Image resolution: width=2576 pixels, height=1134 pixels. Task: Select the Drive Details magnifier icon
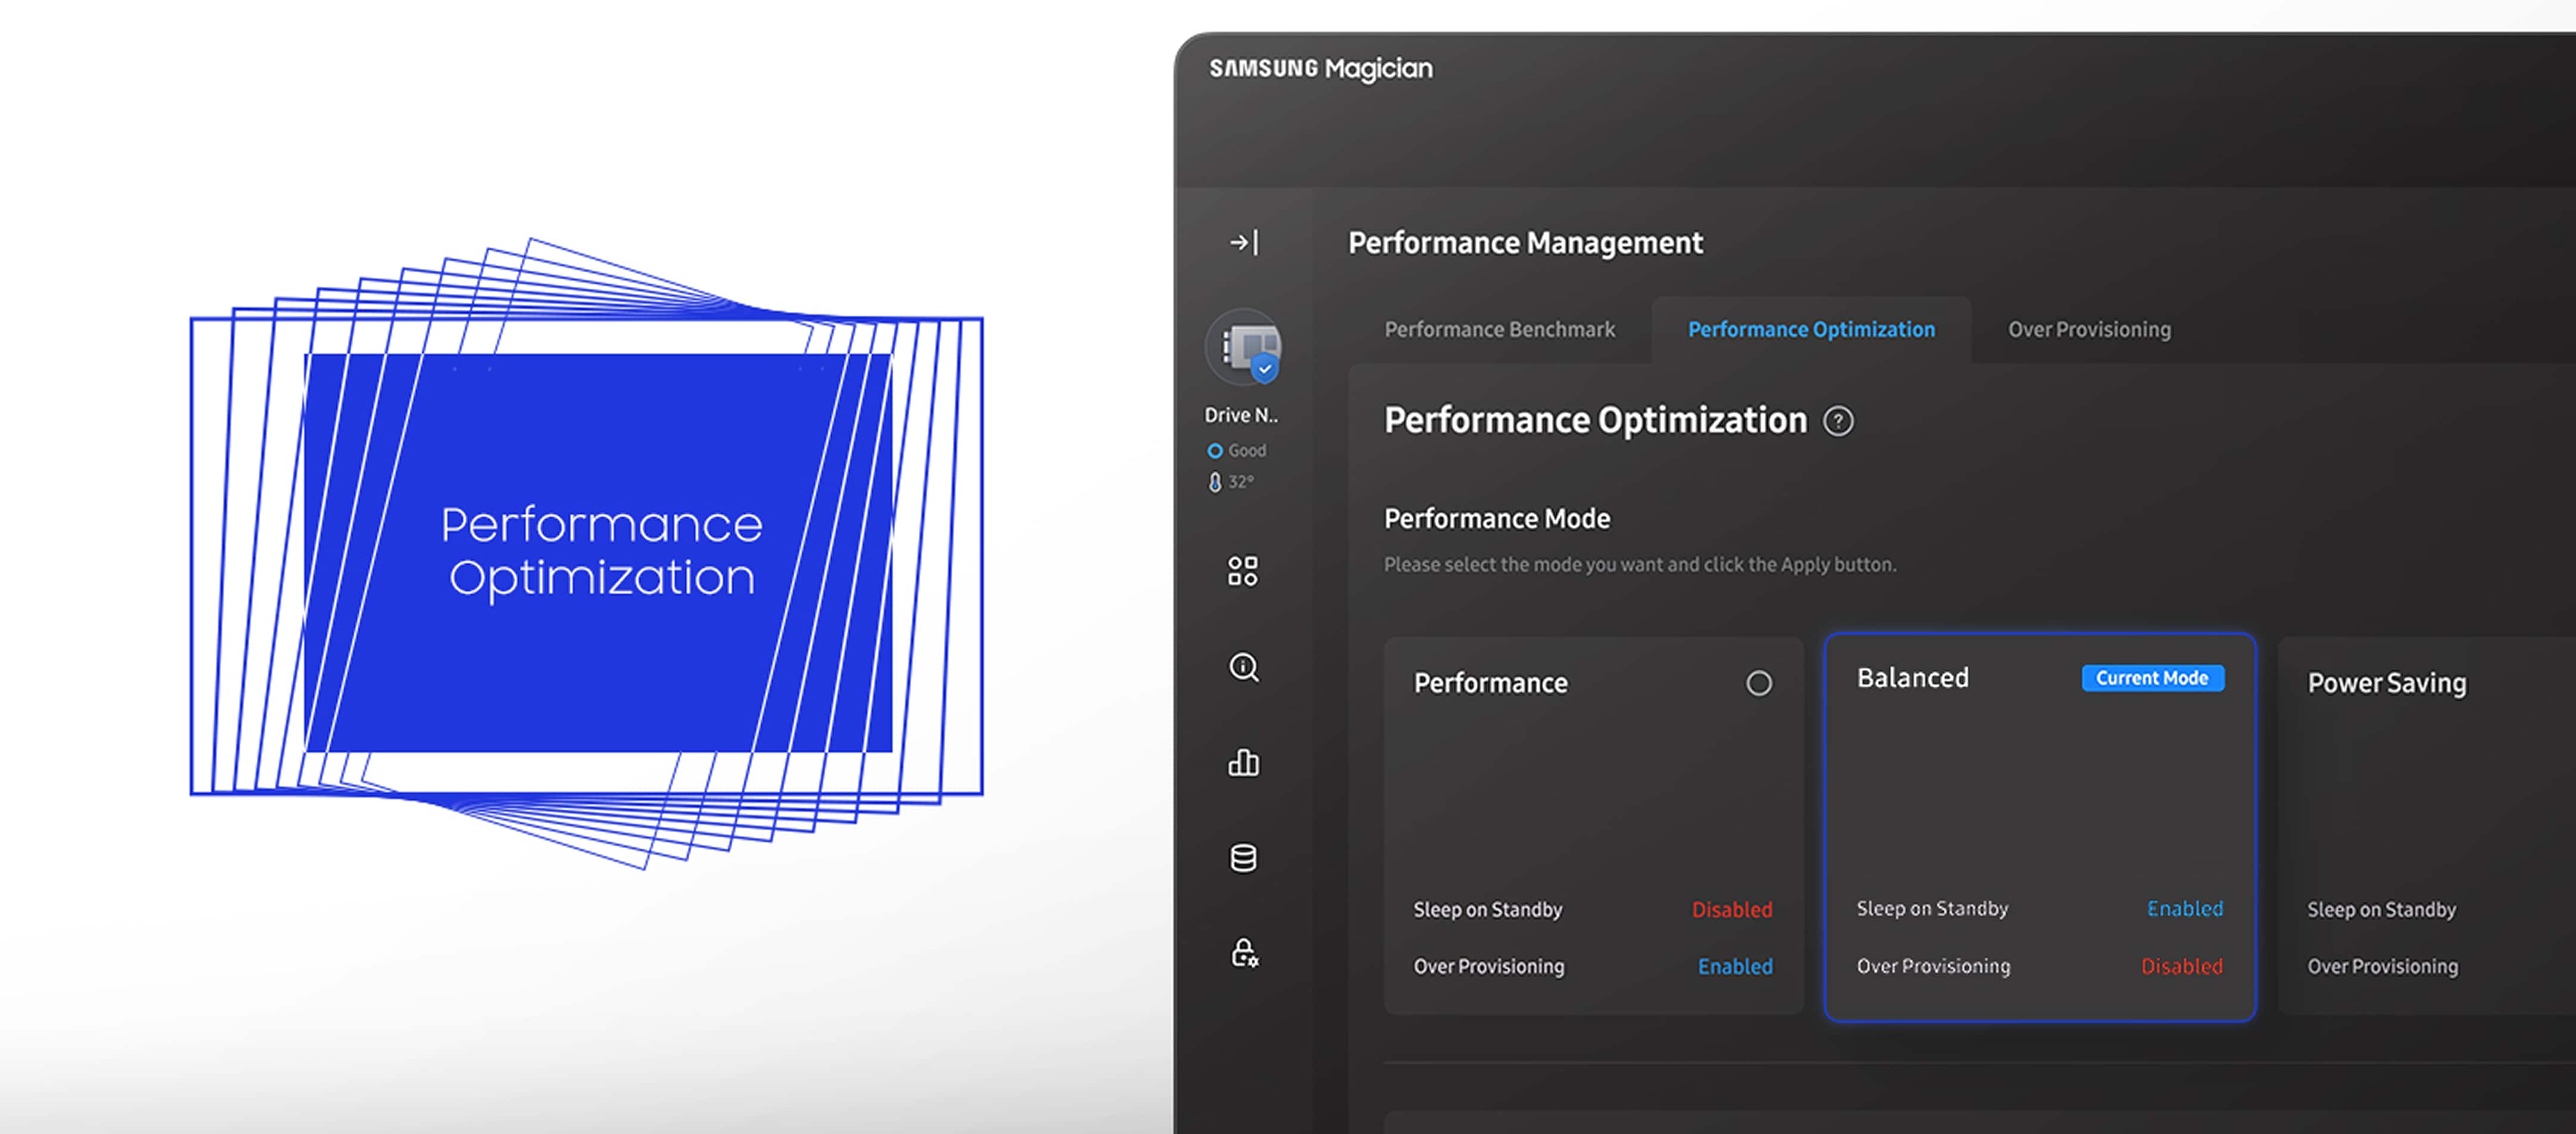[x=1243, y=668]
